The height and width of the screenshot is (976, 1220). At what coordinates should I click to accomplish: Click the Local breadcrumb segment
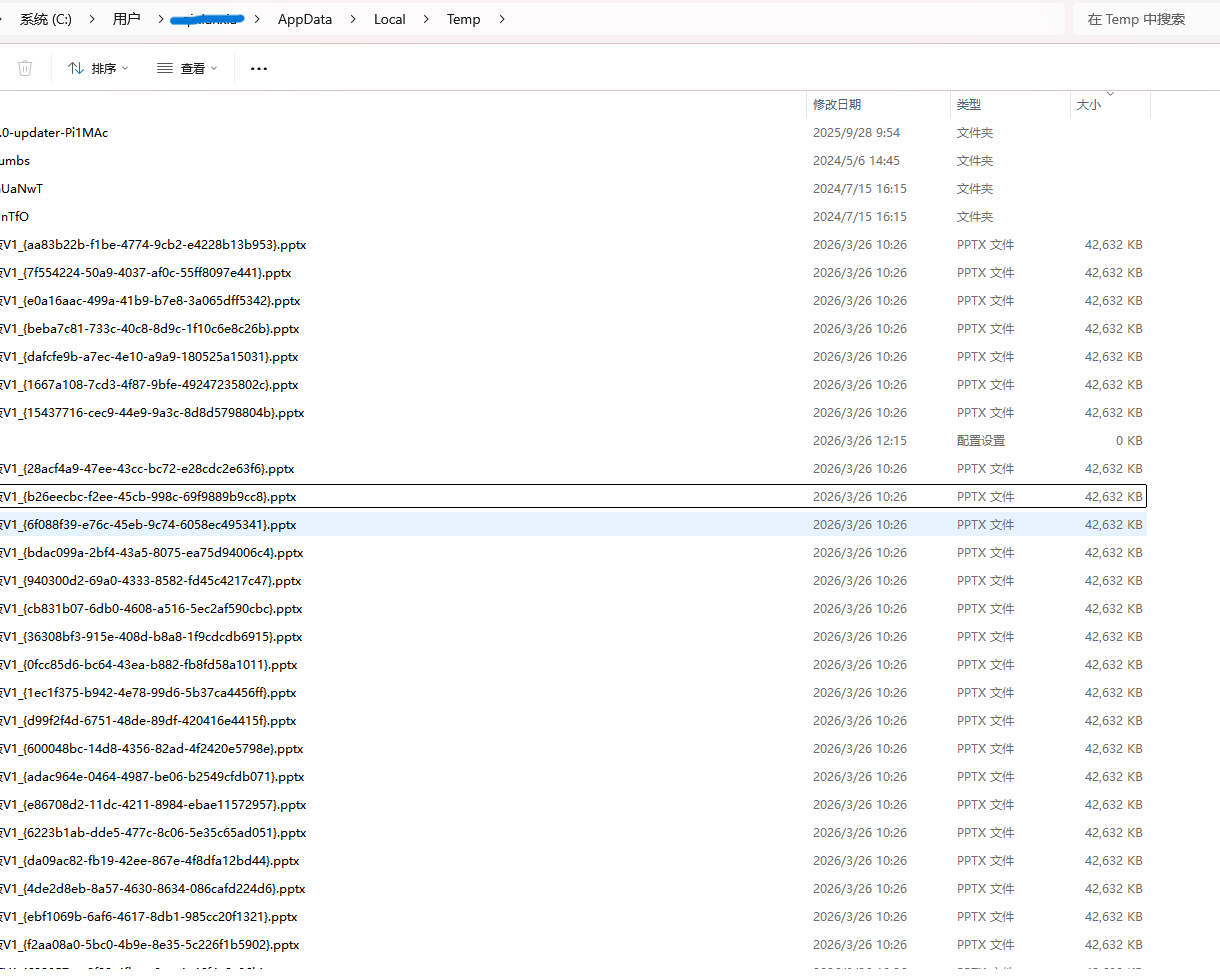390,19
